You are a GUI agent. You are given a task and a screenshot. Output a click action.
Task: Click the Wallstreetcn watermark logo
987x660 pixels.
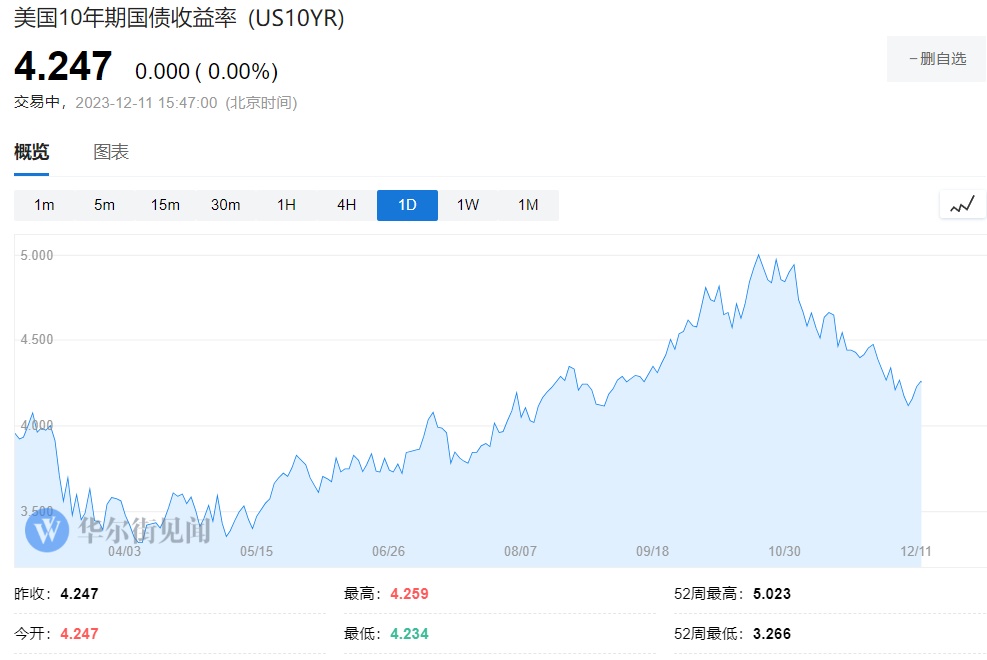point(47,530)
